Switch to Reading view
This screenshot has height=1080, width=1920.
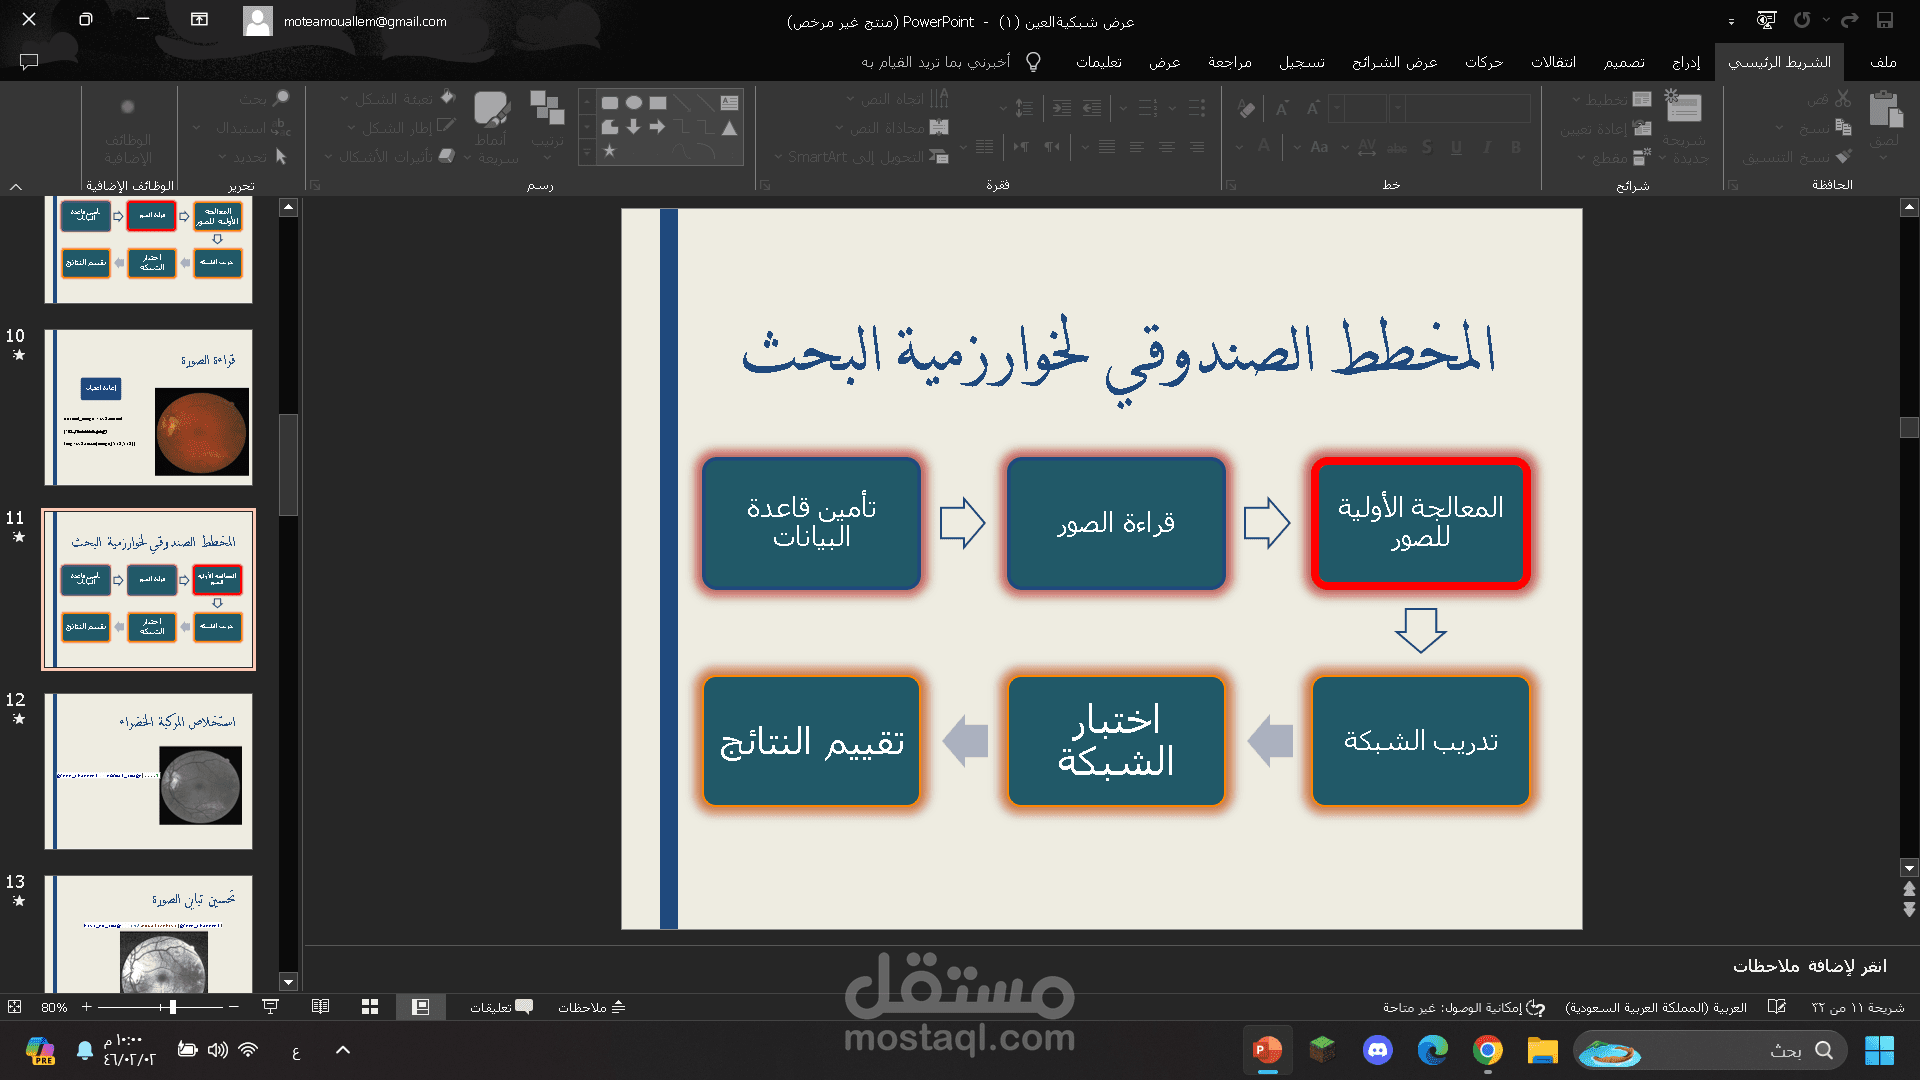(320, 1007)
